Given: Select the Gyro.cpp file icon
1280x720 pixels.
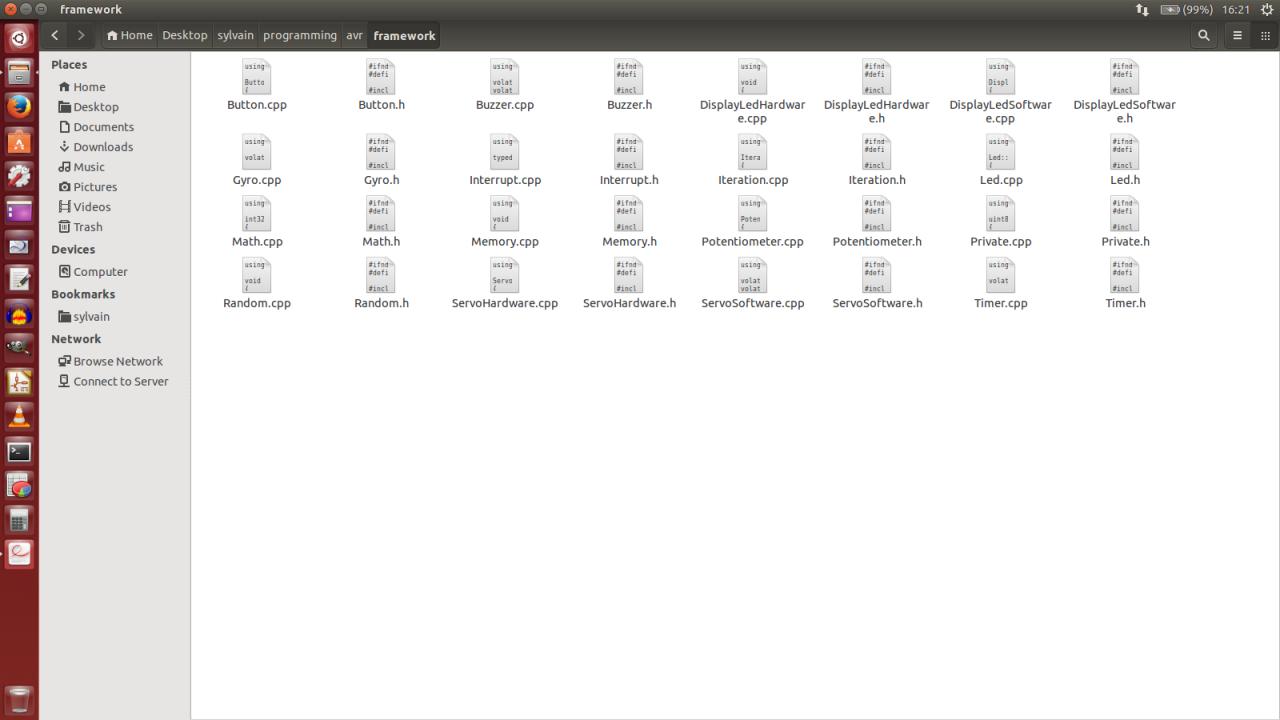Looking at the screenshot, I should 257,153.
